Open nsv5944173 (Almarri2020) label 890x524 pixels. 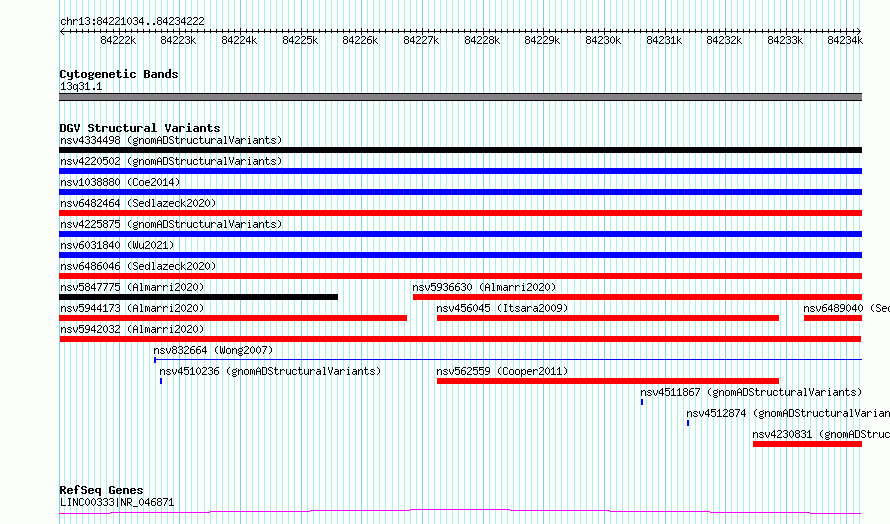click(132, 308)
